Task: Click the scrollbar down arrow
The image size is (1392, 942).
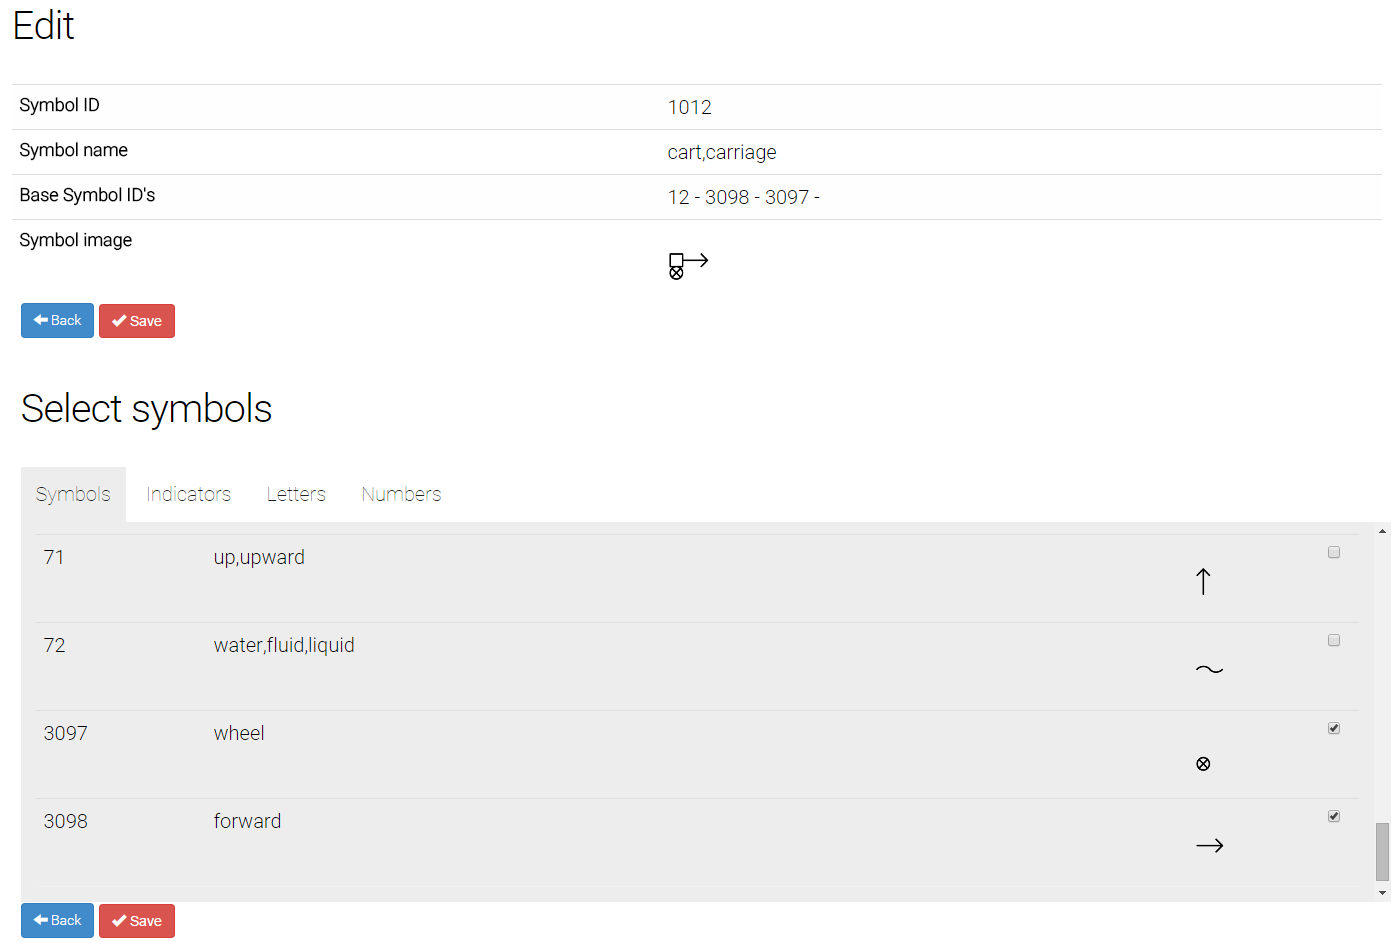Action: pos(1382,893)
